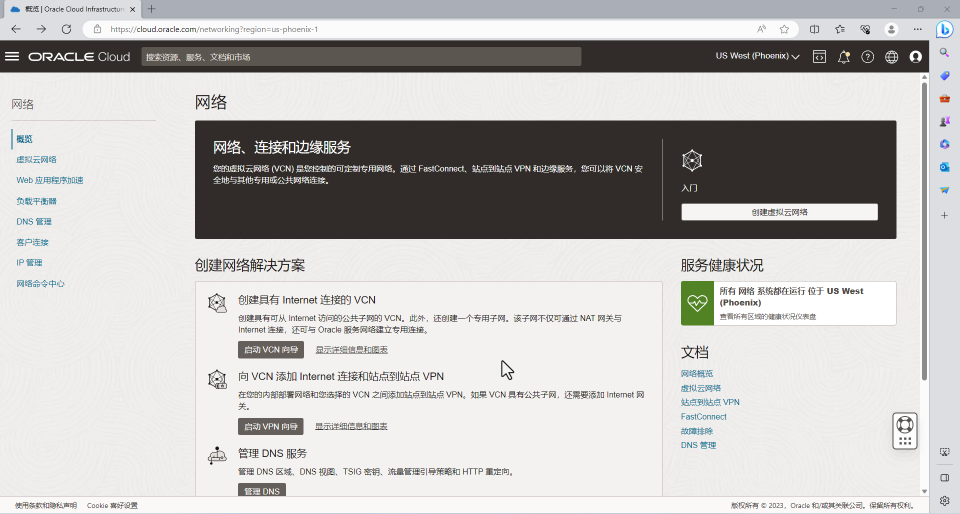Open the favorites list icon
The width and height of the screenshot is (960, 514).
(840, 29)
